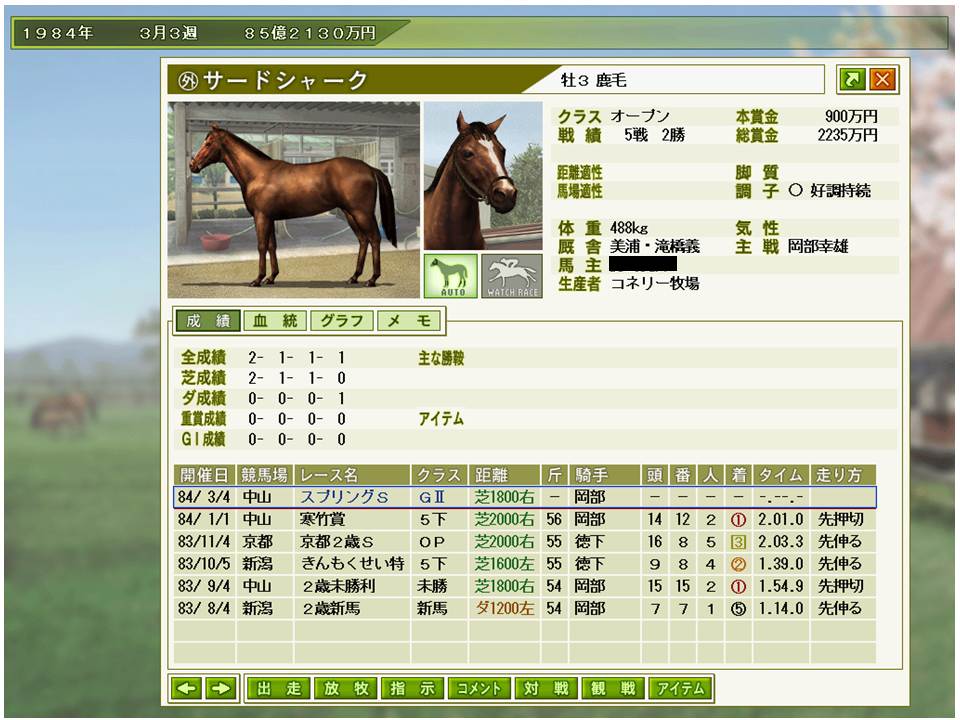Click the 出走 button
The image size is (960, 720).
pos(279,688)
